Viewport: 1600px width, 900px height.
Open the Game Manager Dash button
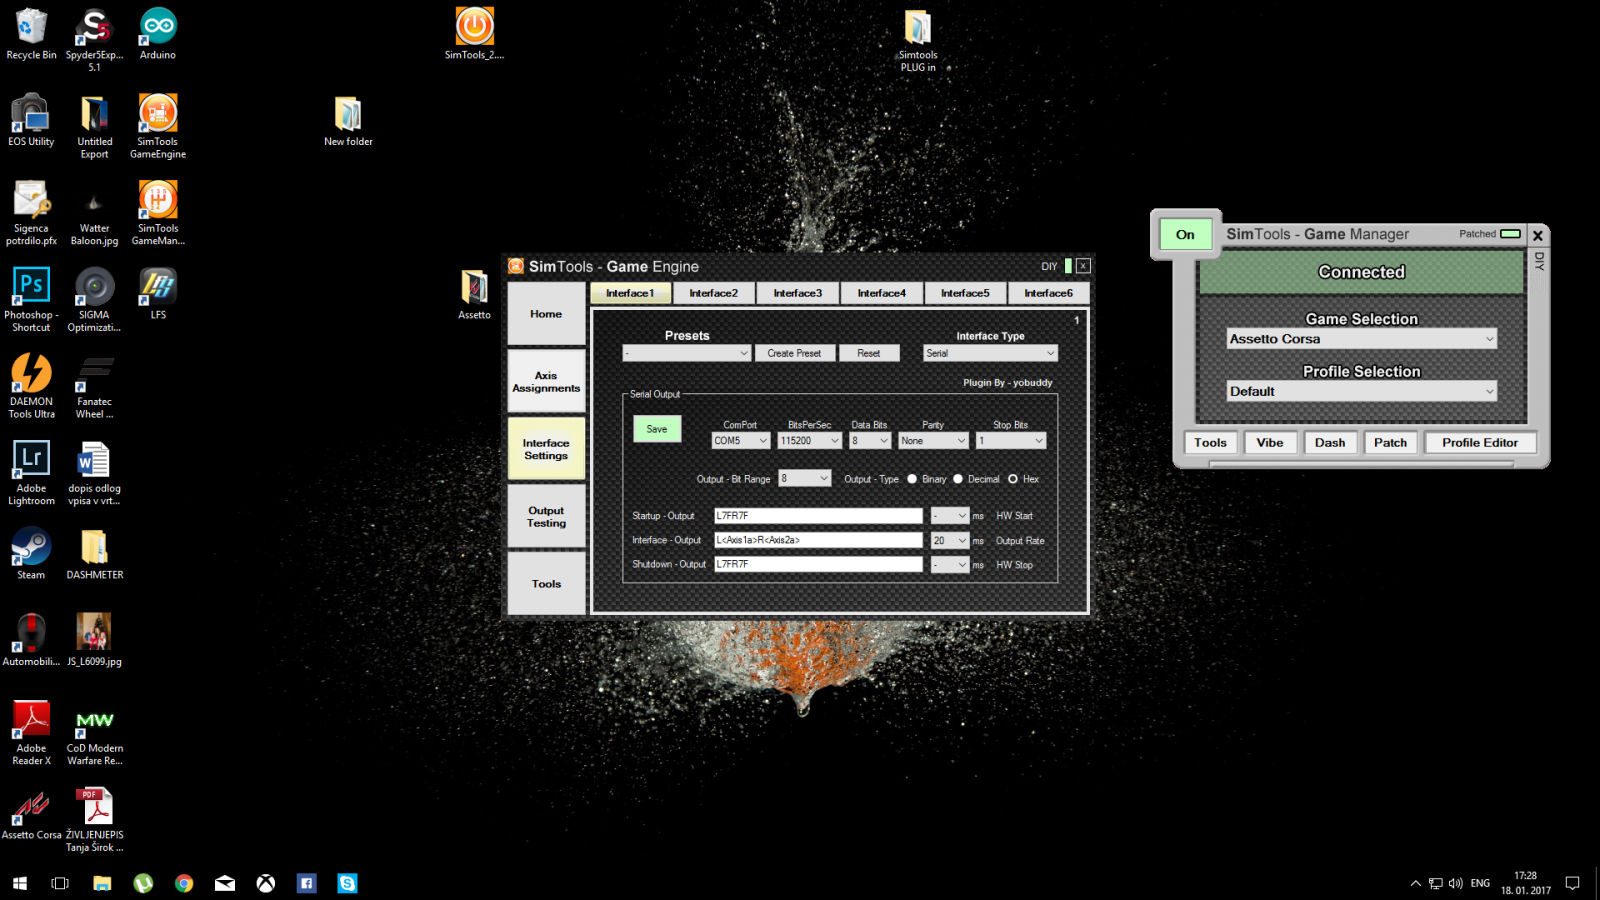pyautogui.click(x=1330, y=443)
